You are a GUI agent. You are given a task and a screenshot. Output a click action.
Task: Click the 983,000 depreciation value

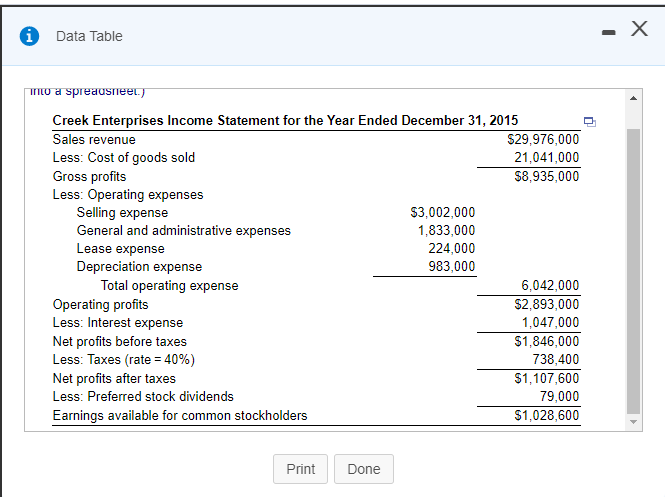click(x=452, y=266)
